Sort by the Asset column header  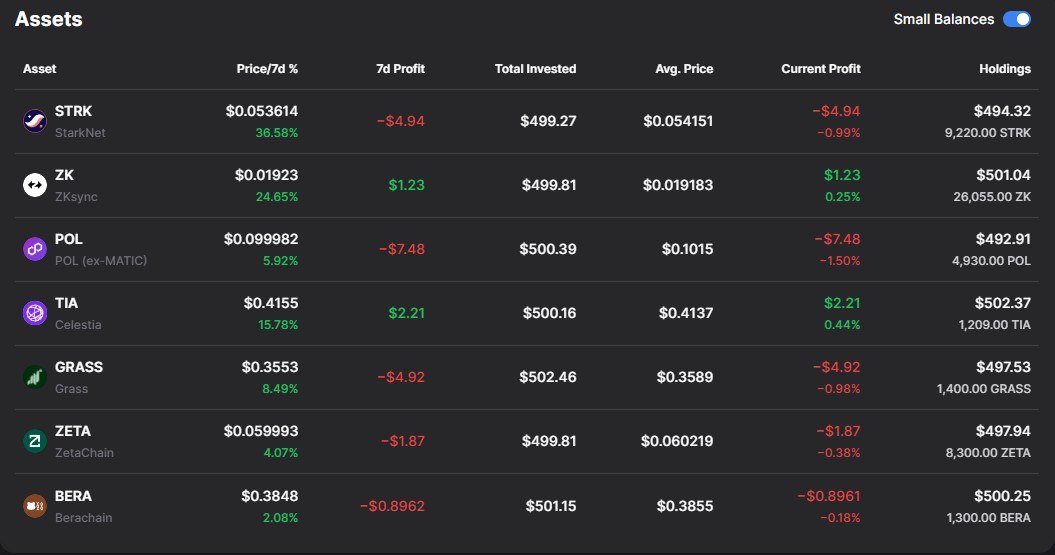[40, 69]
